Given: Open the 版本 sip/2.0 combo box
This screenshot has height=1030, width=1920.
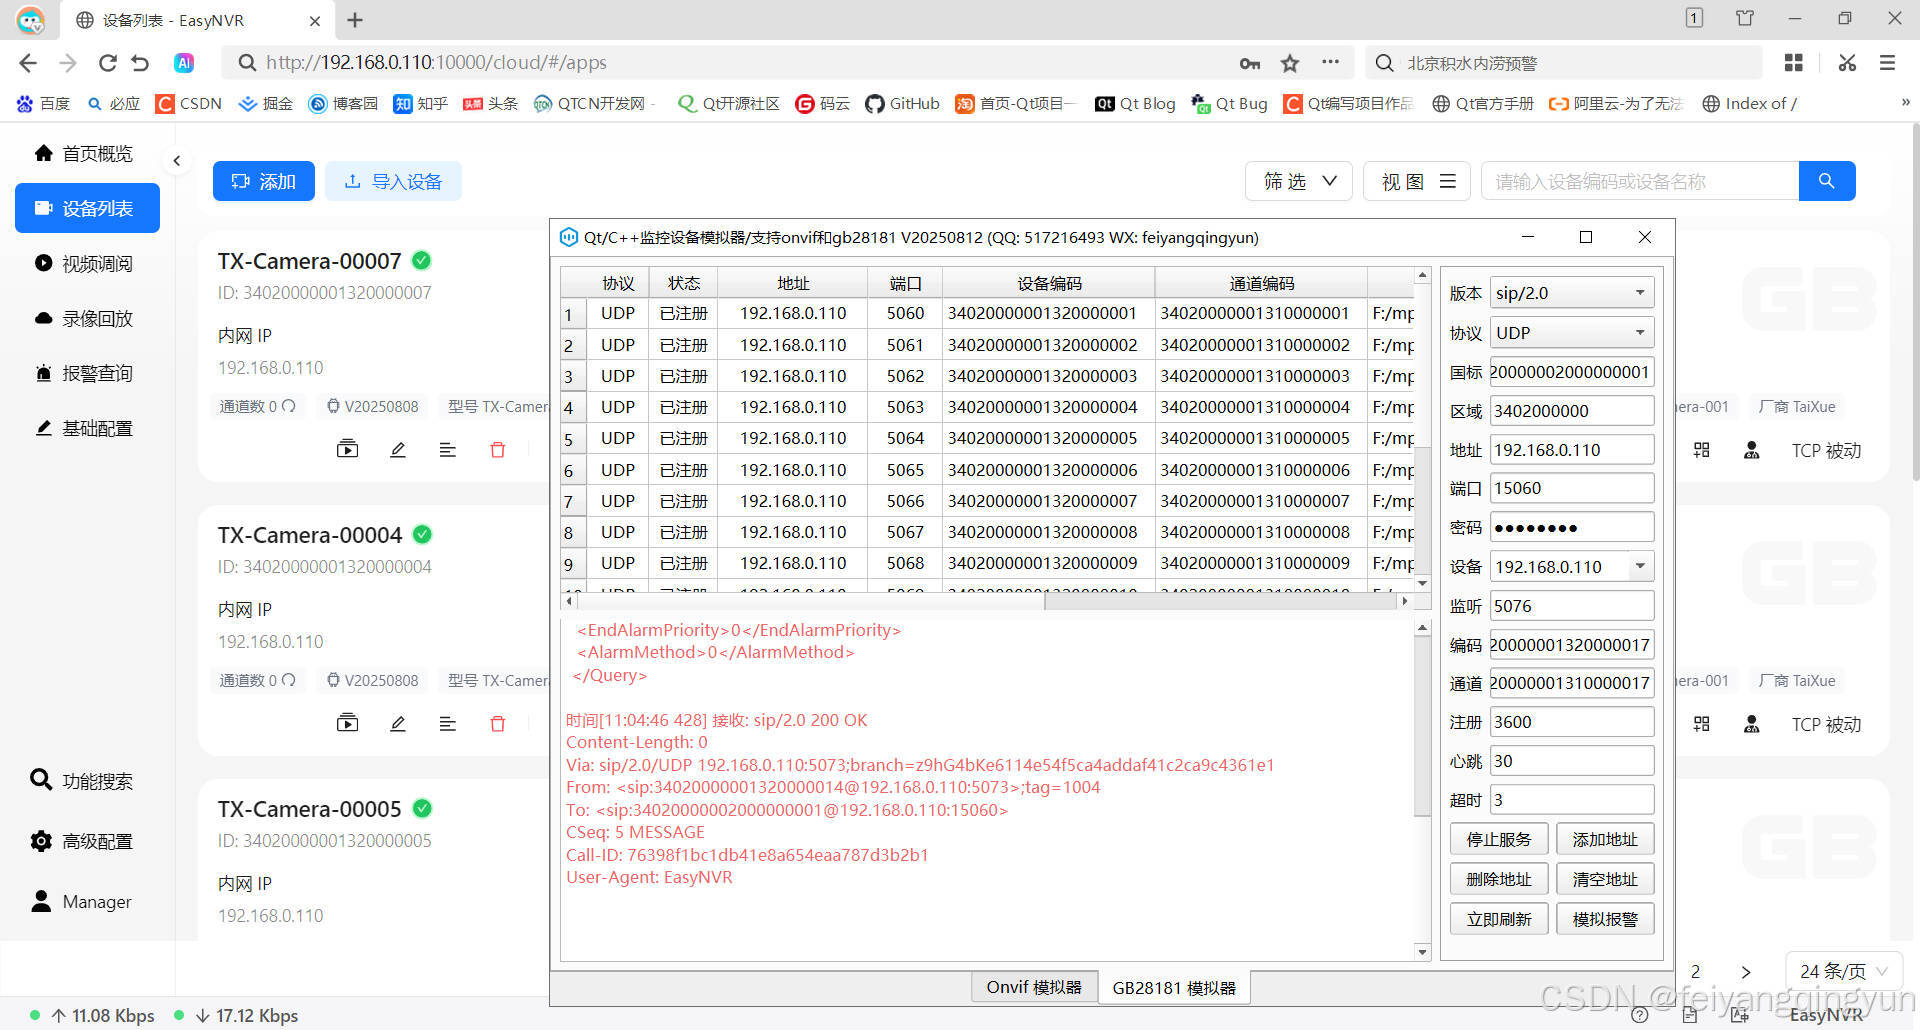Looking at the screenshot, I should (1571, 293).
